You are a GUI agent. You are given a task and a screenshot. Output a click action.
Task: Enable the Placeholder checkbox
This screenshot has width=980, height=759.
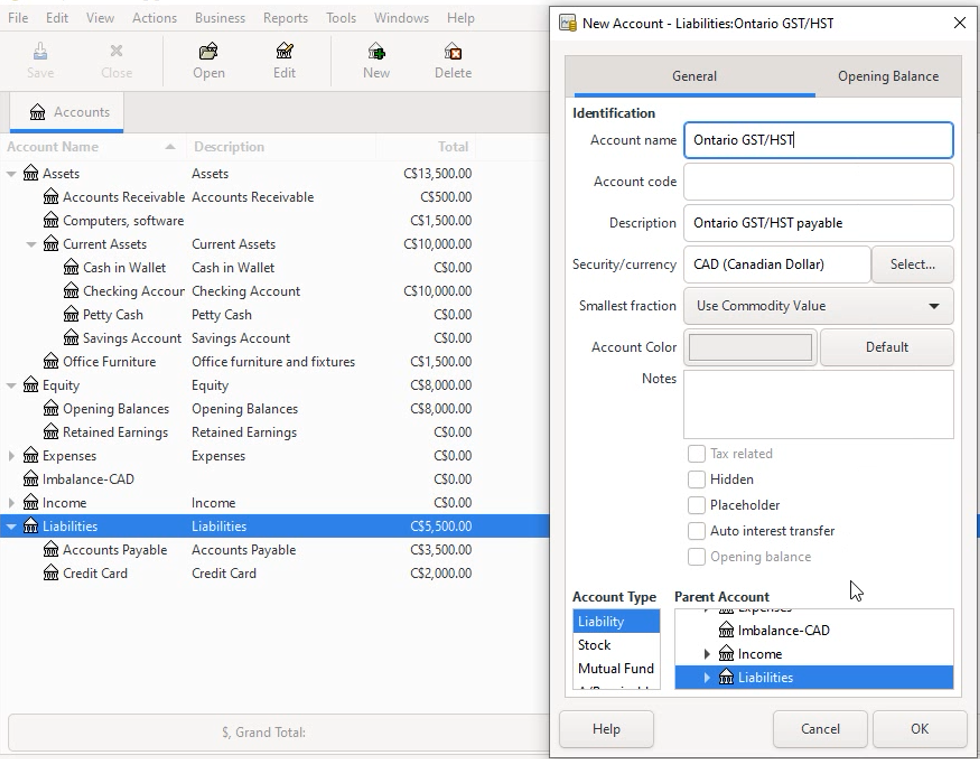tap(696, 505)
